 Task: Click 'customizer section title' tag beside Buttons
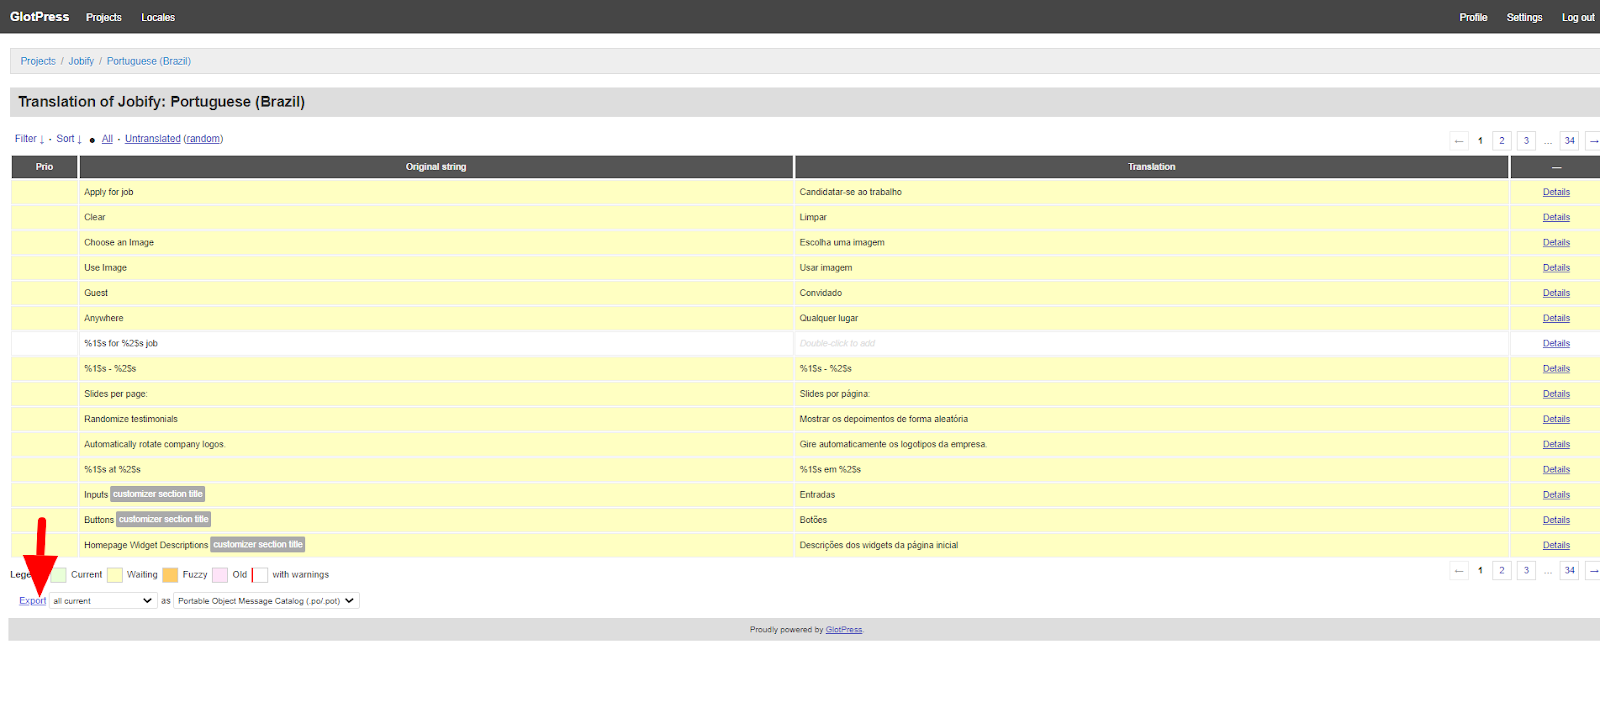click(x=164, y=519)
